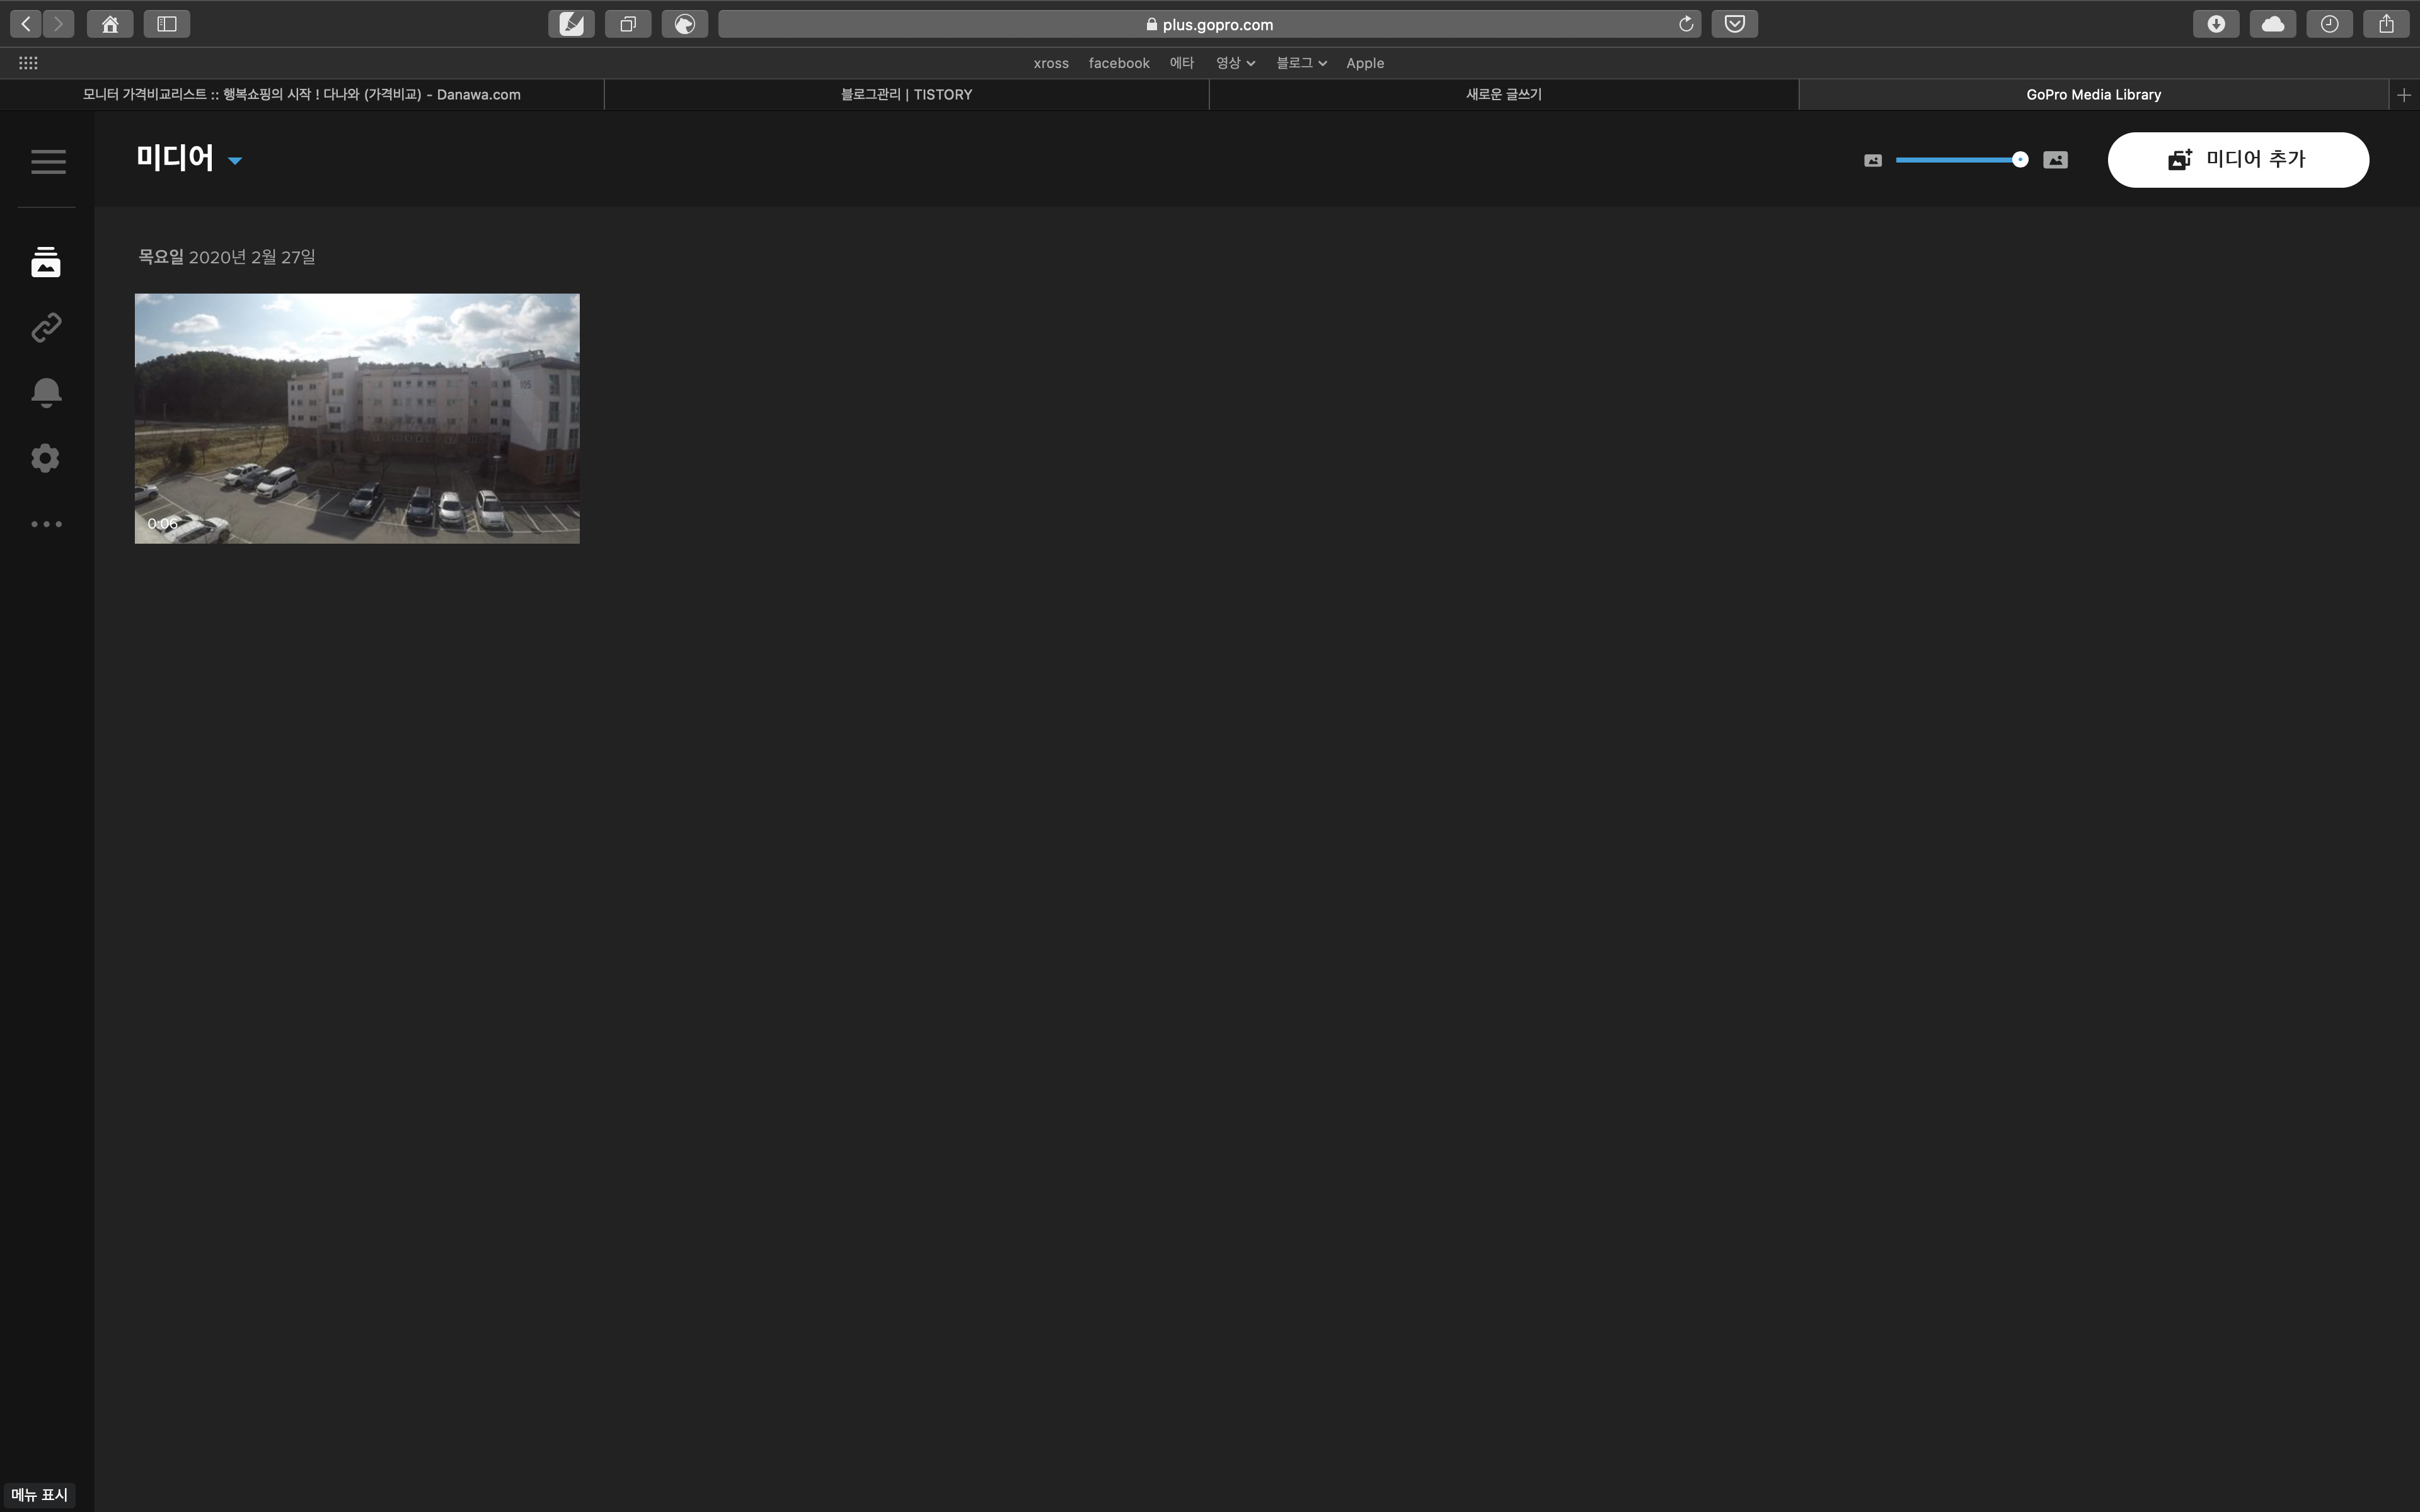Click small thumbnail size icon
2420x1512 pixels.
coord(1873,160)
